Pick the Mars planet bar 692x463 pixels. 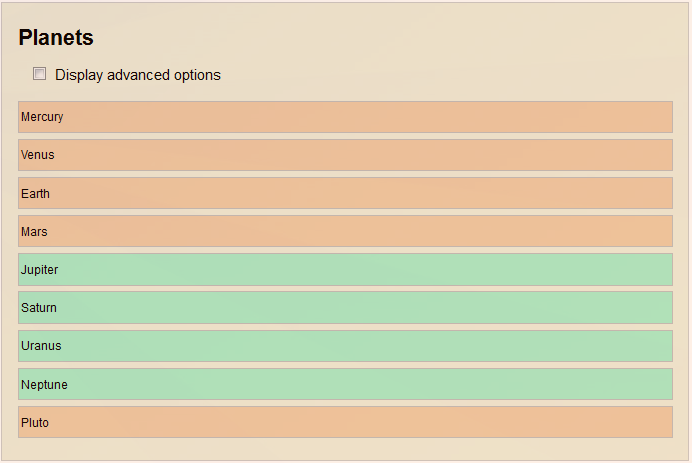pyautogui.click(x=345, y=231)
